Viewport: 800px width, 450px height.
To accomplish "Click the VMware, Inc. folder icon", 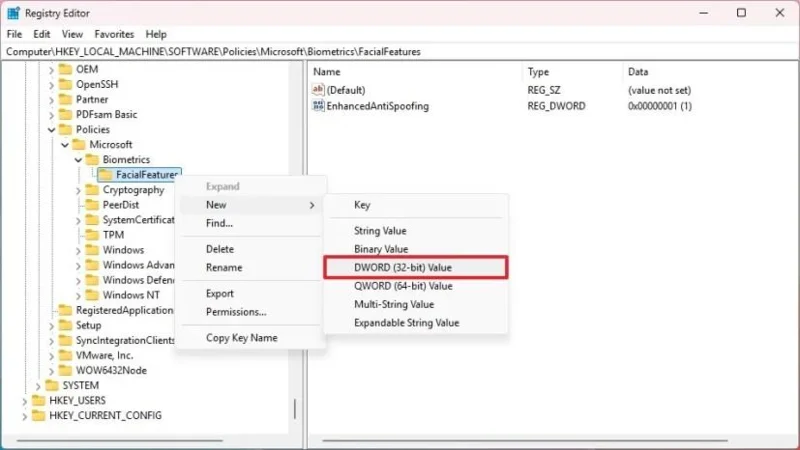I will pyautogui.click(x=65, y=355).
